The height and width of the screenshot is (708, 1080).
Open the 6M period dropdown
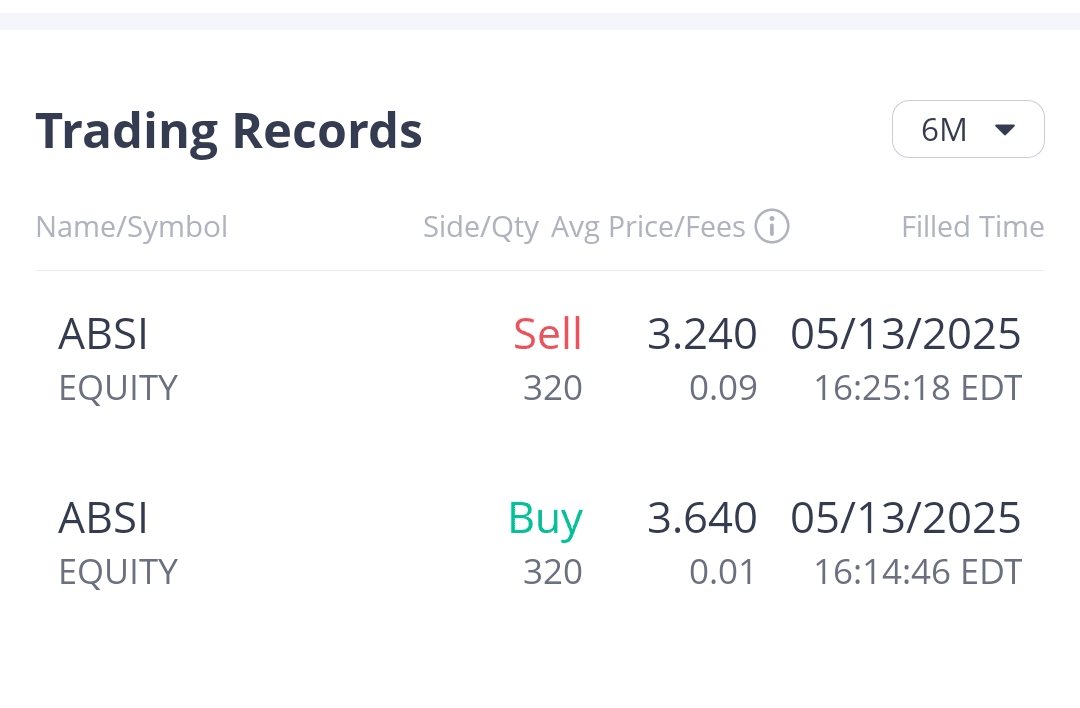[967, 129]
